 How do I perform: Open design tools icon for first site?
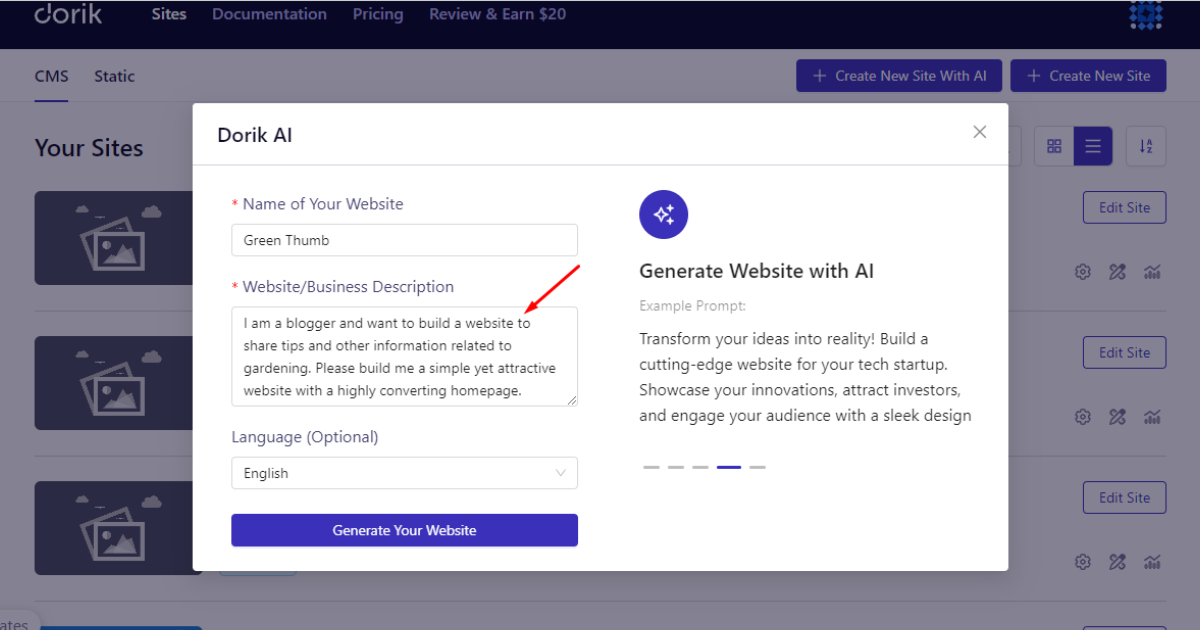point(1118,272)
